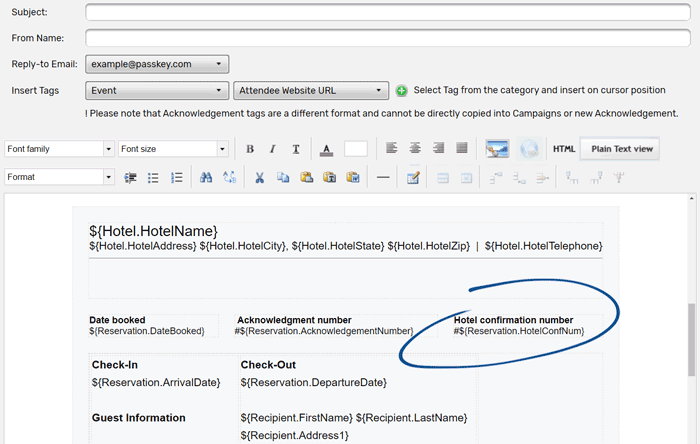700x444 pixels.
Task: Click the table cell properties icon
Action: (x=466, y=178)
